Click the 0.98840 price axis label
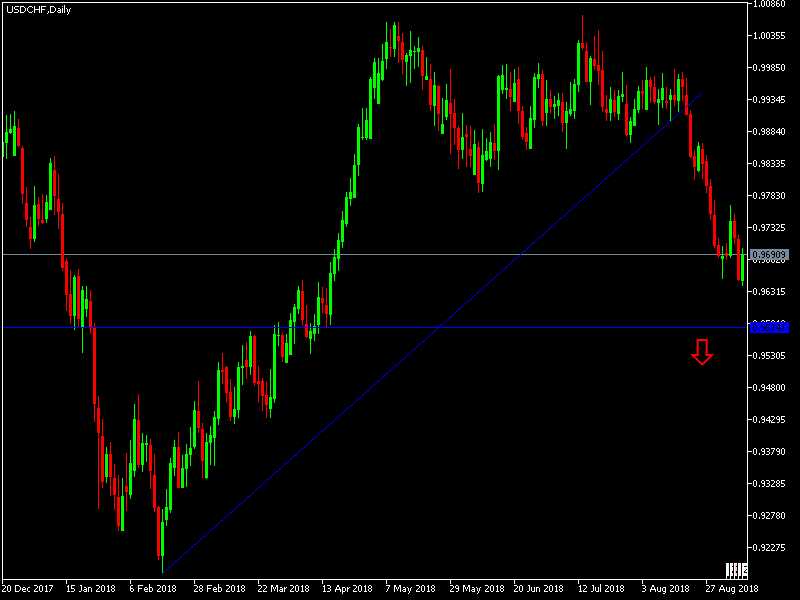Viewport: 800px width, 600px height. click(x=769, y=132)
